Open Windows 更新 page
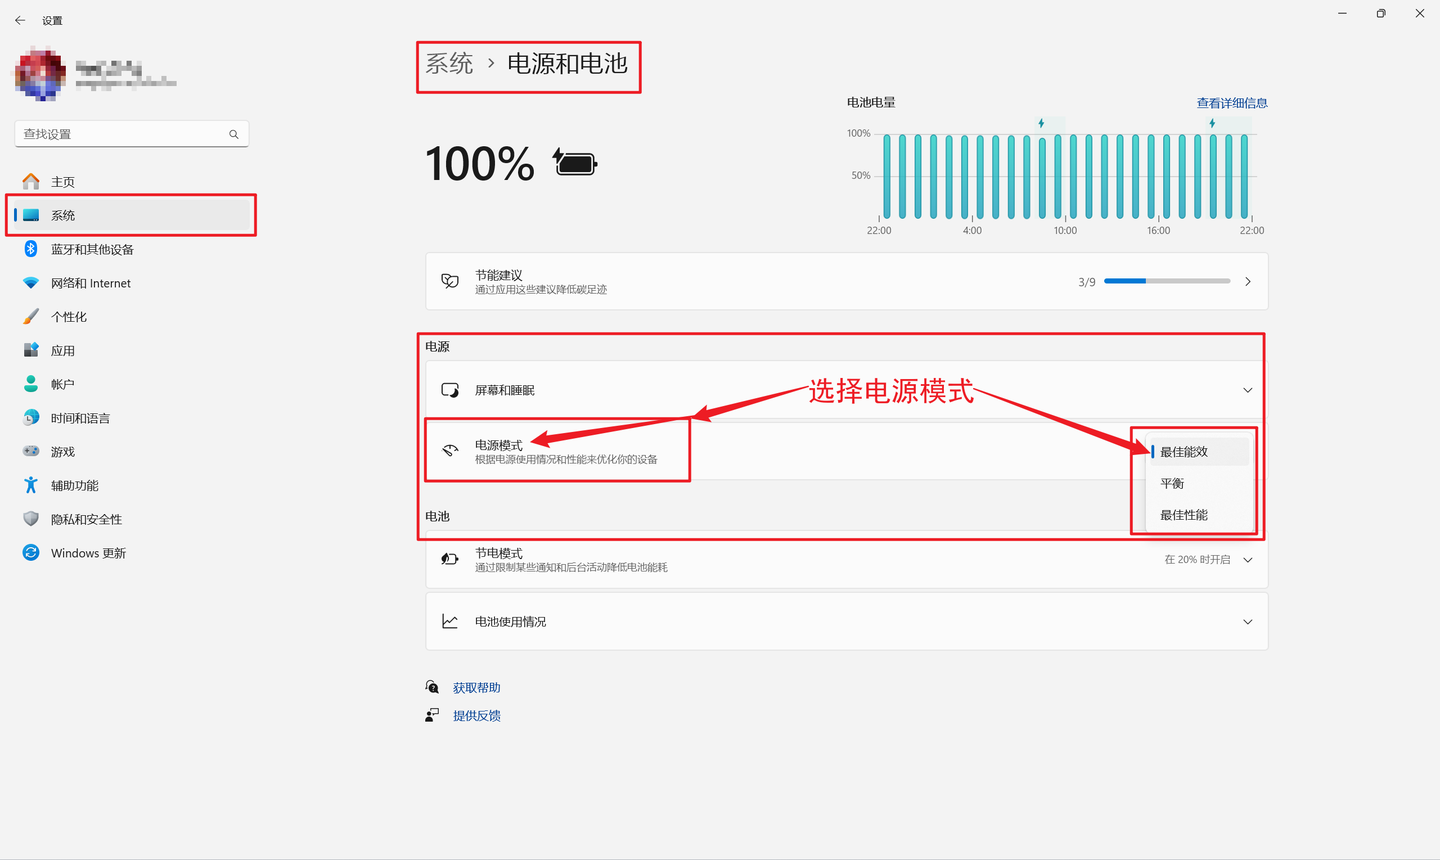 click(x=131, y=553)
